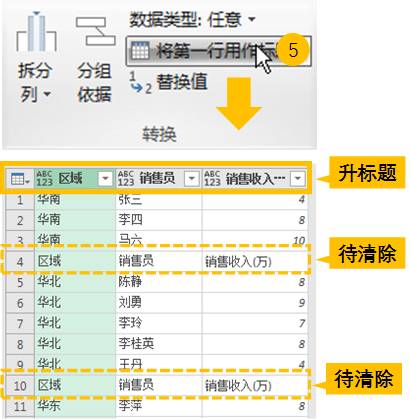Click cell 李玲 in row 7
Screen dimensions: 410x419
click(x=159, y=323)
